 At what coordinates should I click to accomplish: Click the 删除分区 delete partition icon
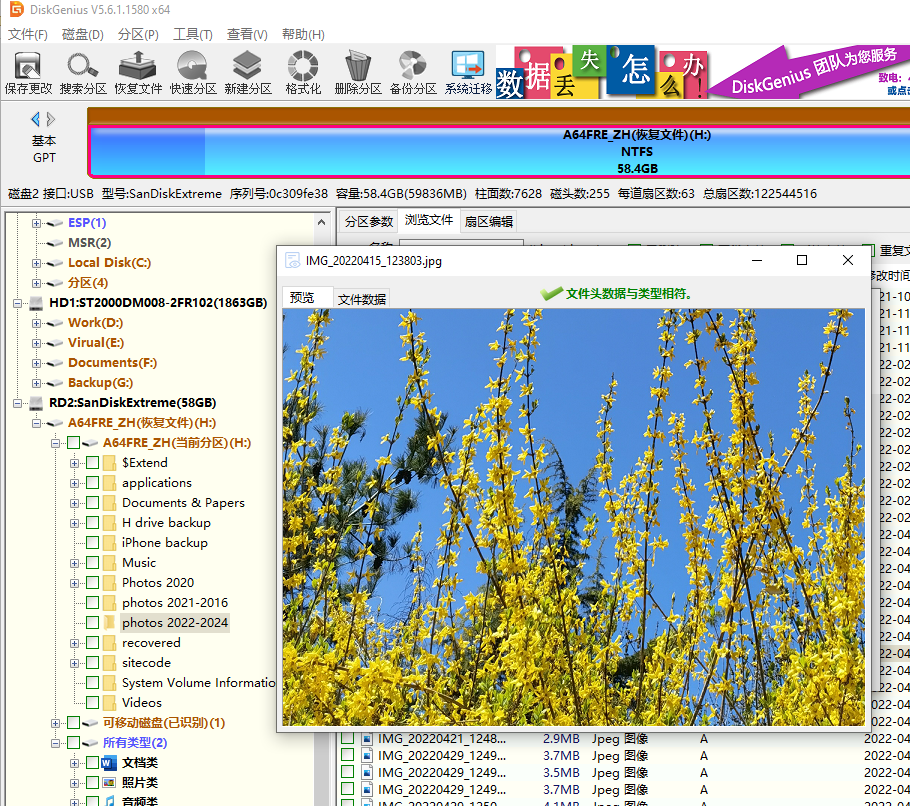[x=358, y=73]
